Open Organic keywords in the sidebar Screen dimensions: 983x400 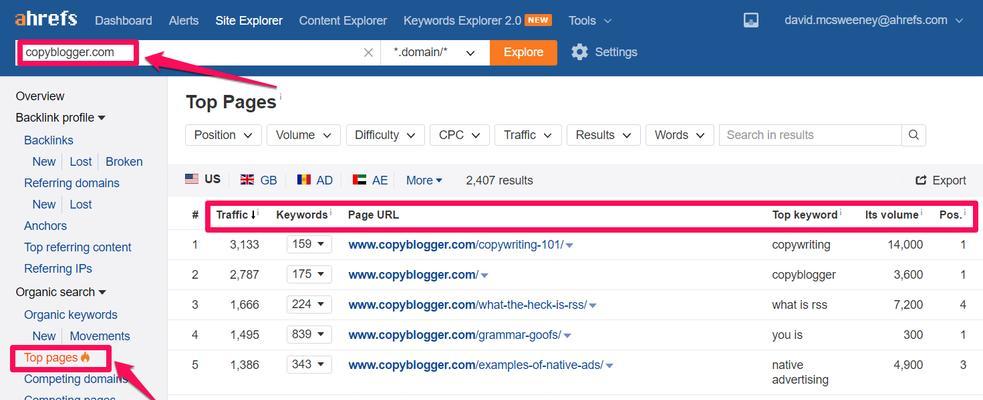(71, 314)
